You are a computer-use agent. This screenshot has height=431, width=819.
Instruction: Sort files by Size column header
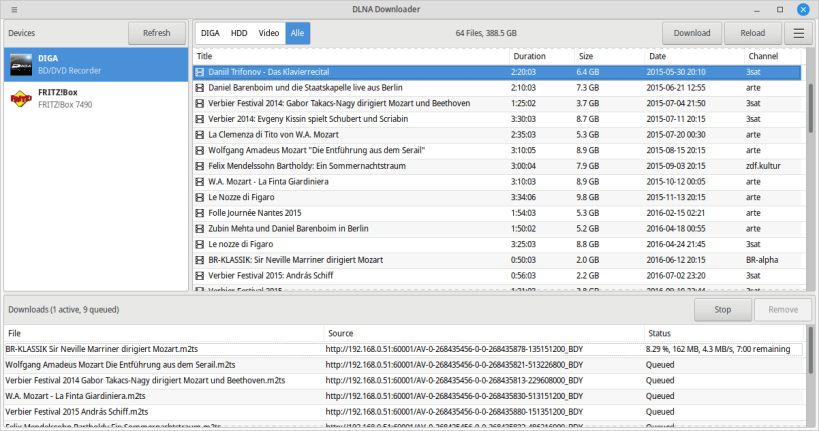(x=609, y=56)
